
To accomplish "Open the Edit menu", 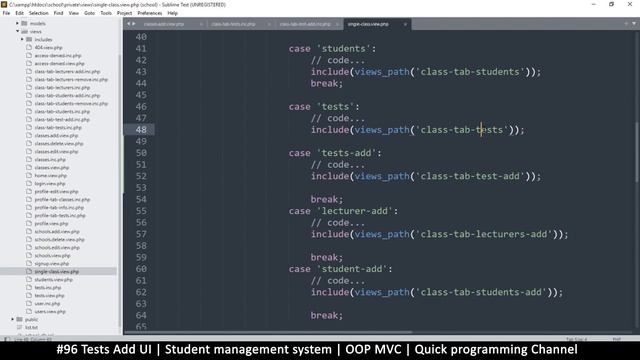I will coord(19,13).
